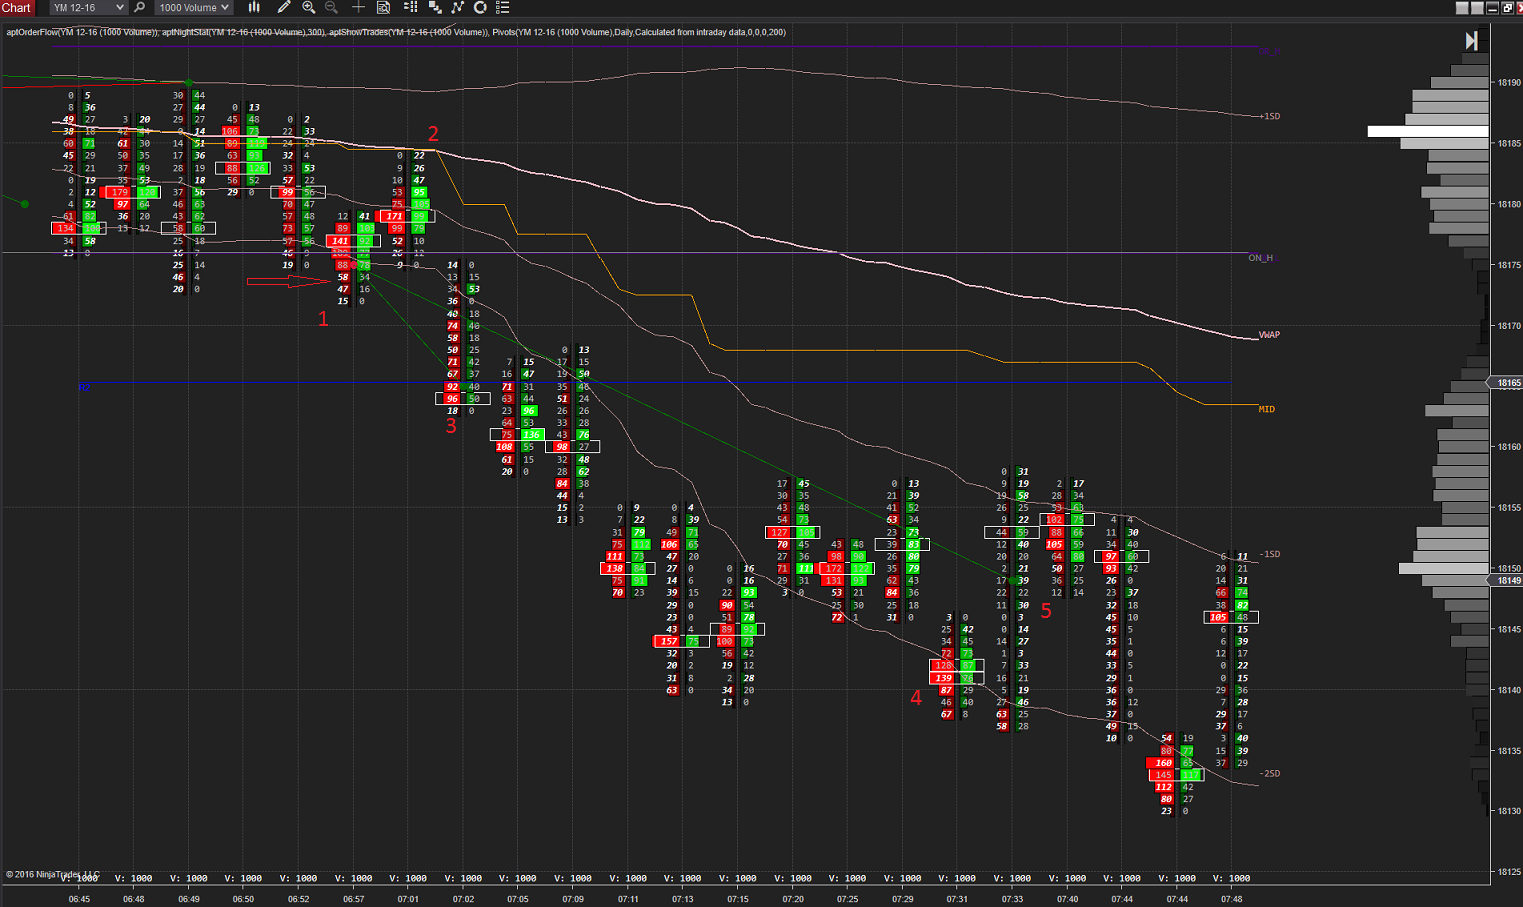Click the 07:01 time axis label
1523x907 pixels.
[408, 899]
